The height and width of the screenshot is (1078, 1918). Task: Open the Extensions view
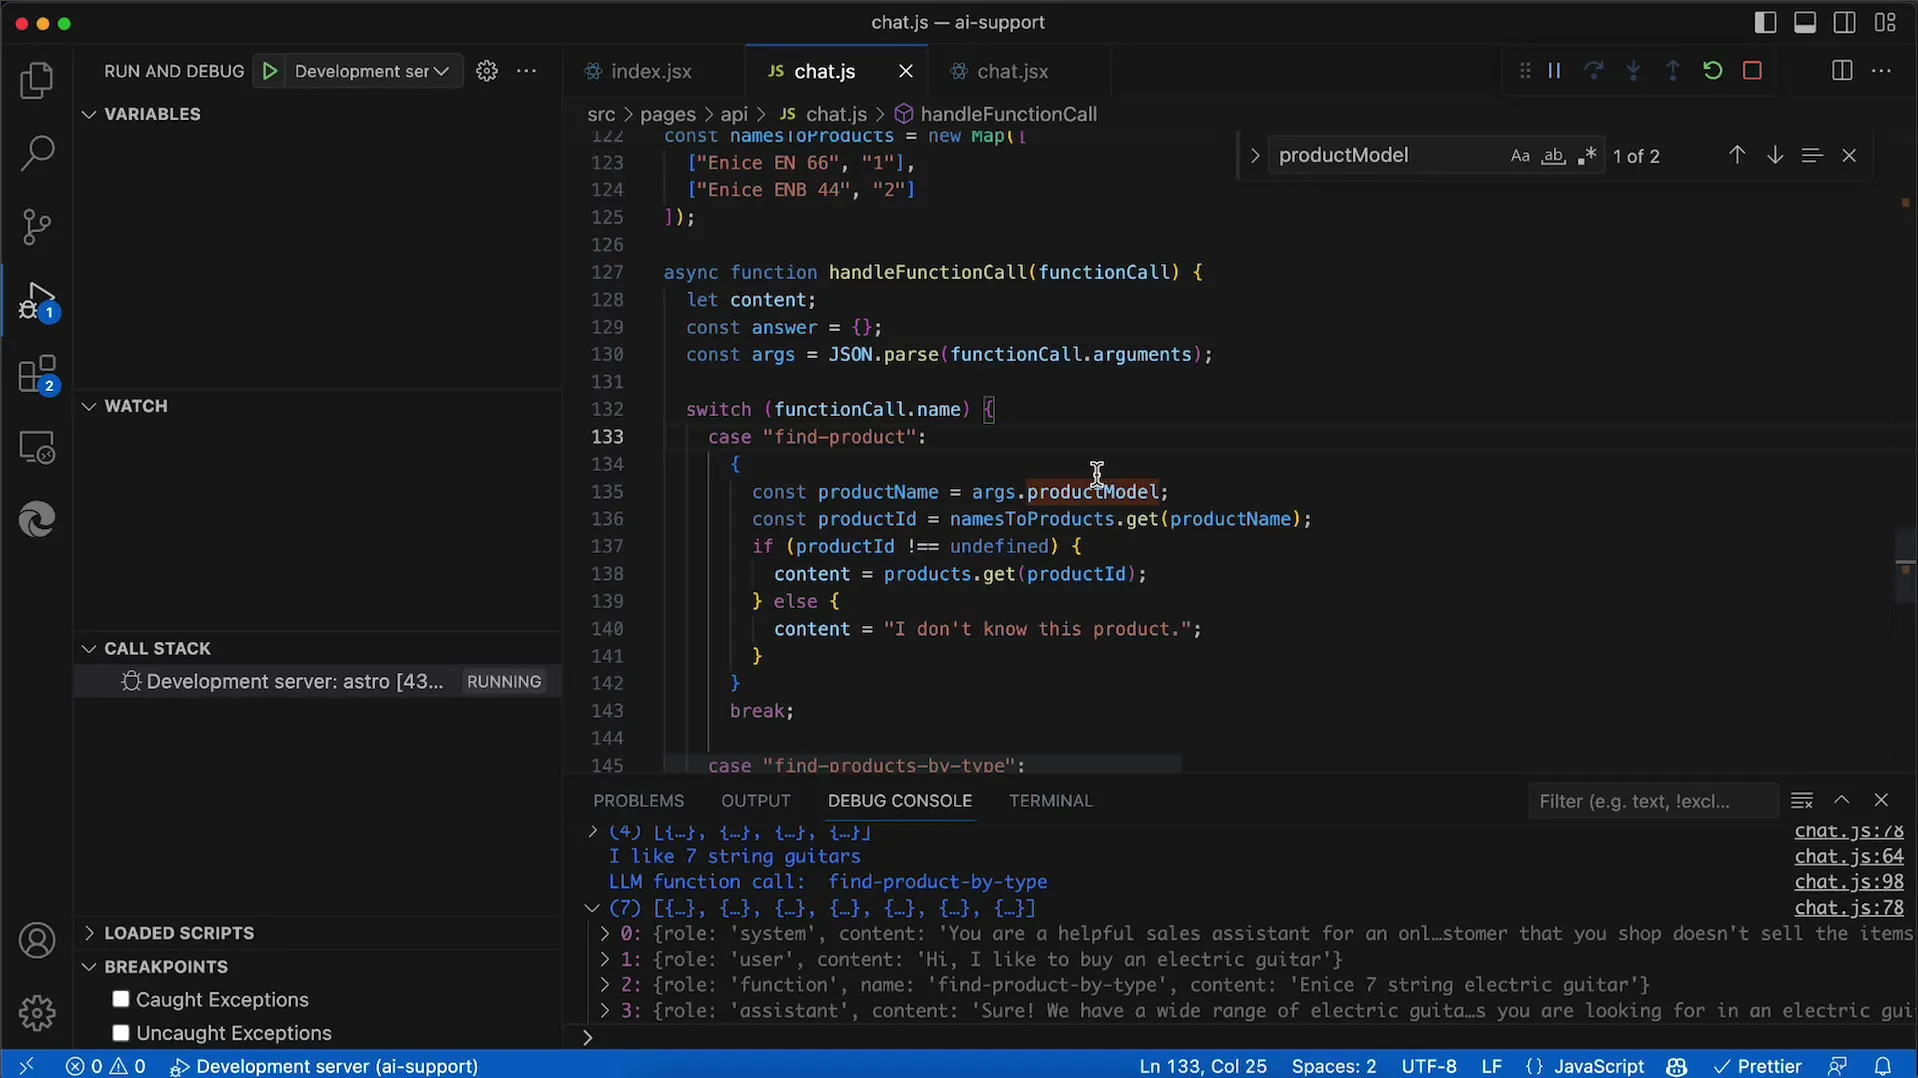coord(37,376)
